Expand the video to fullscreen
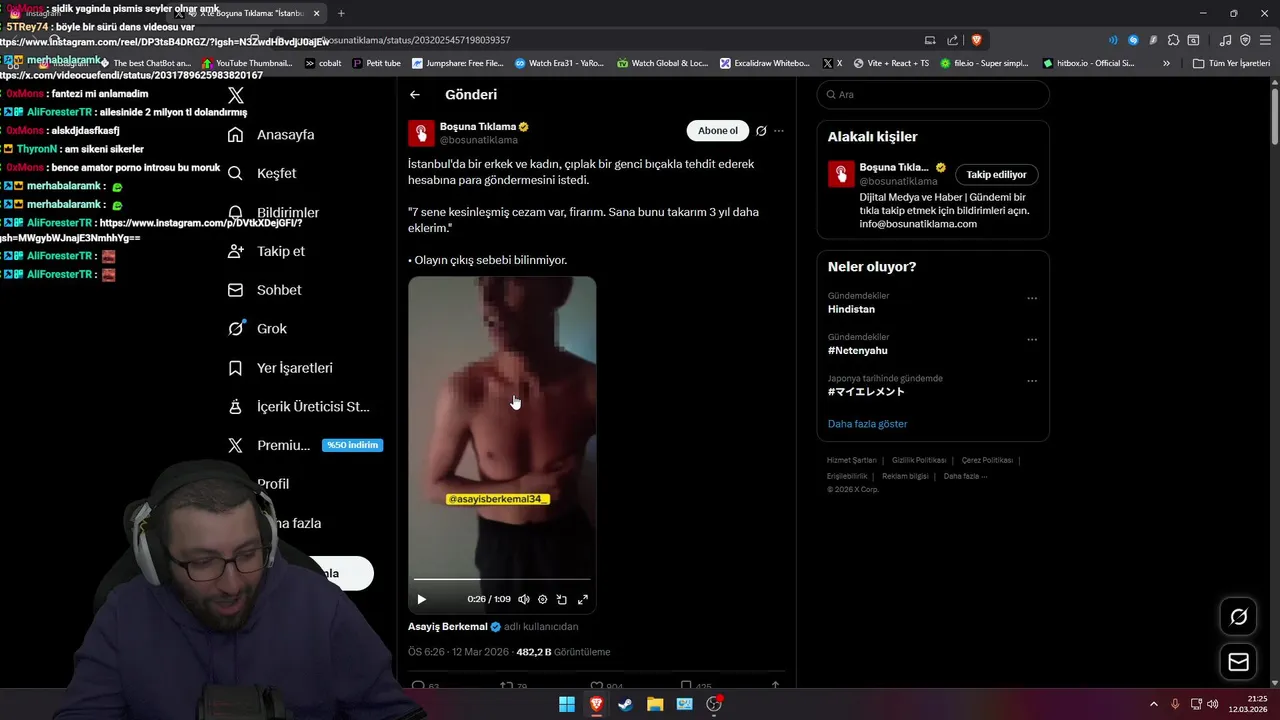Screen dimensions: 1280x720 click(x=583, y=599)
